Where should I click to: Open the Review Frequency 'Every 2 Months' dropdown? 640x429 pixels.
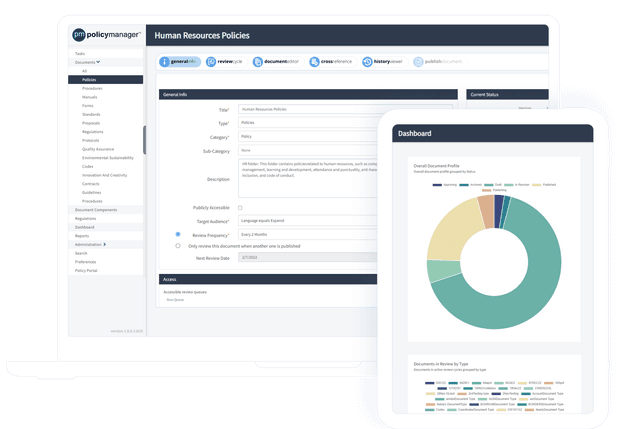click(x=307, y=234)
